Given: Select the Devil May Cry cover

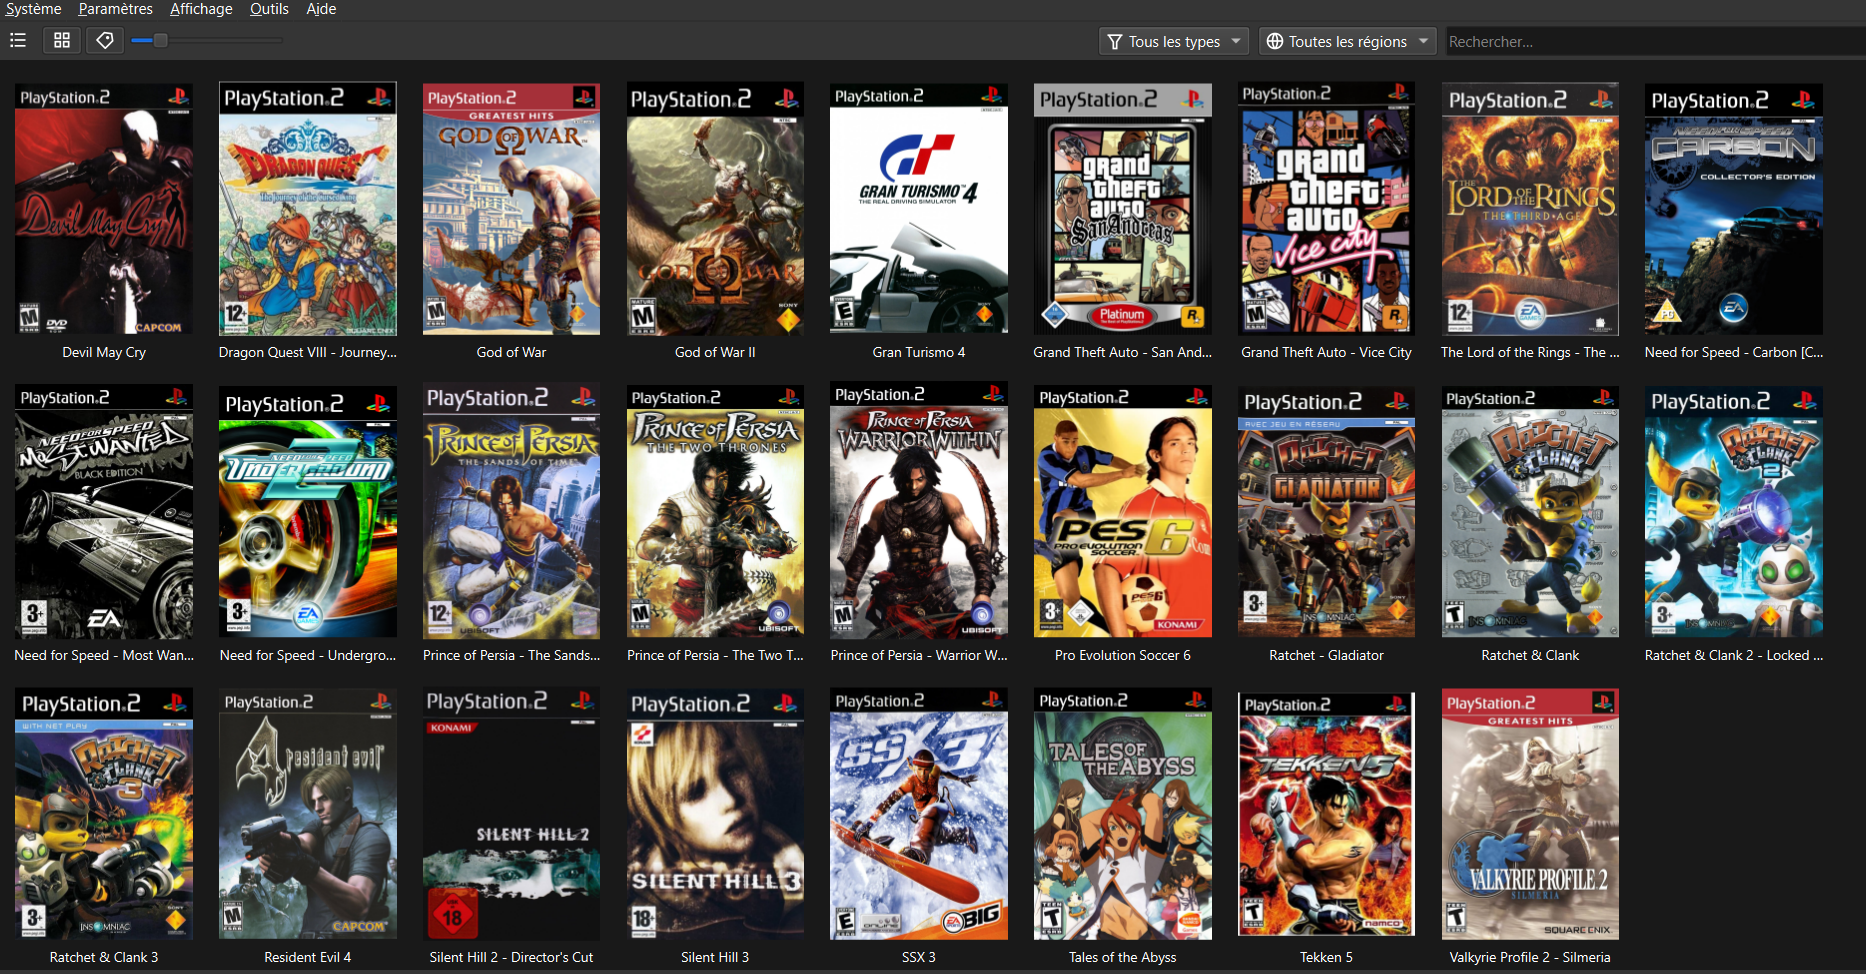Looking at the screenshot, I should [x=104, y=209].
